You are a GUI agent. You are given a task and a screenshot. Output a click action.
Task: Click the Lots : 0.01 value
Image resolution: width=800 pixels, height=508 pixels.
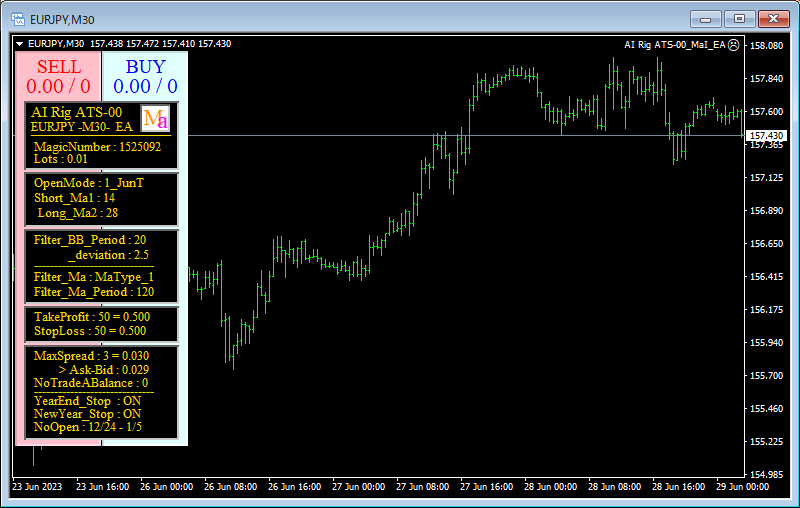(x=61, y=159)
